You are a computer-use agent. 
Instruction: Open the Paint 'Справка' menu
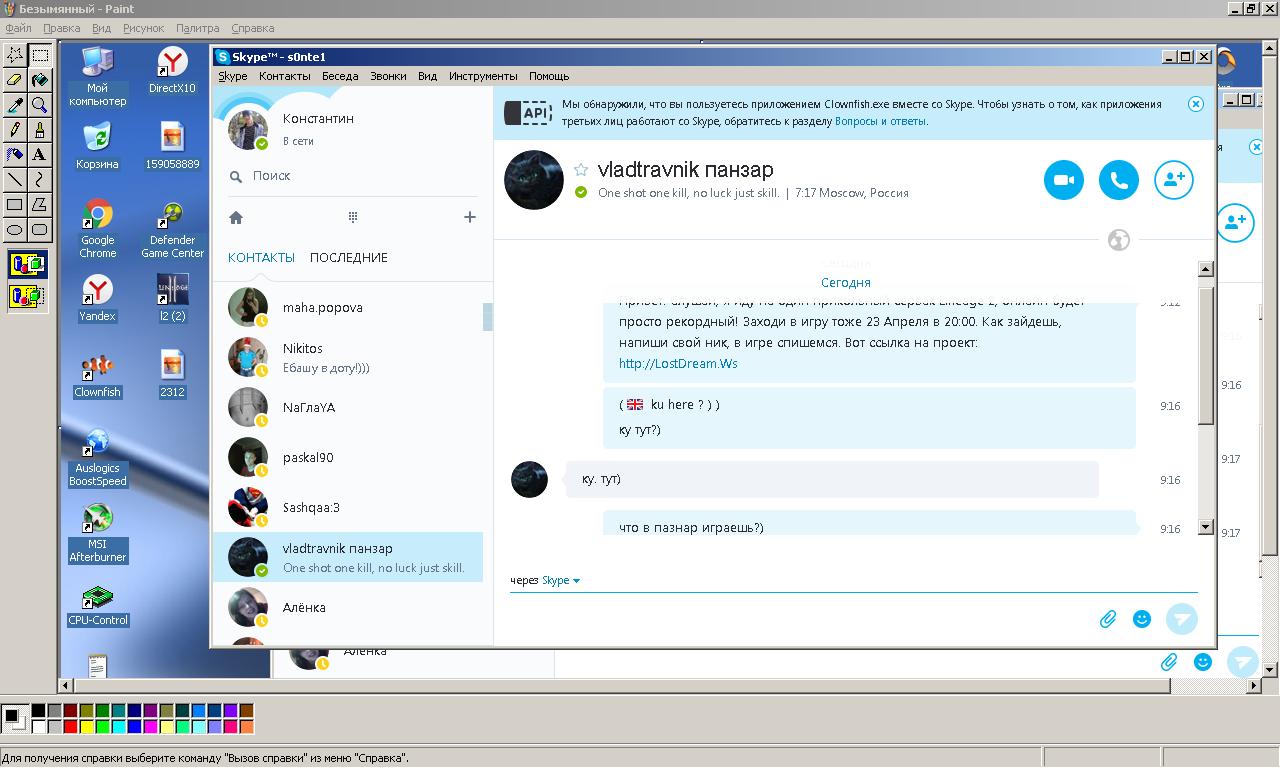click(x=252, y=28)
